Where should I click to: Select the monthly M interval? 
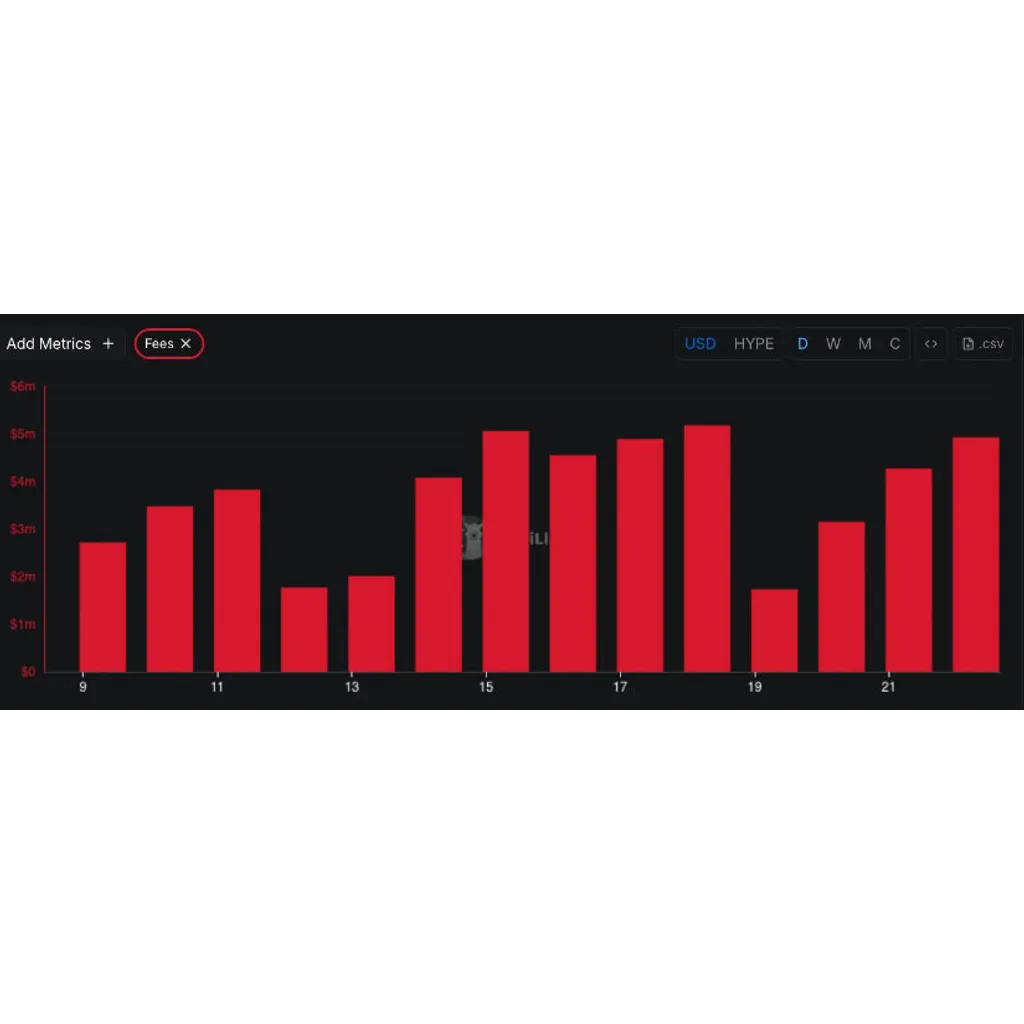(865, 344)
